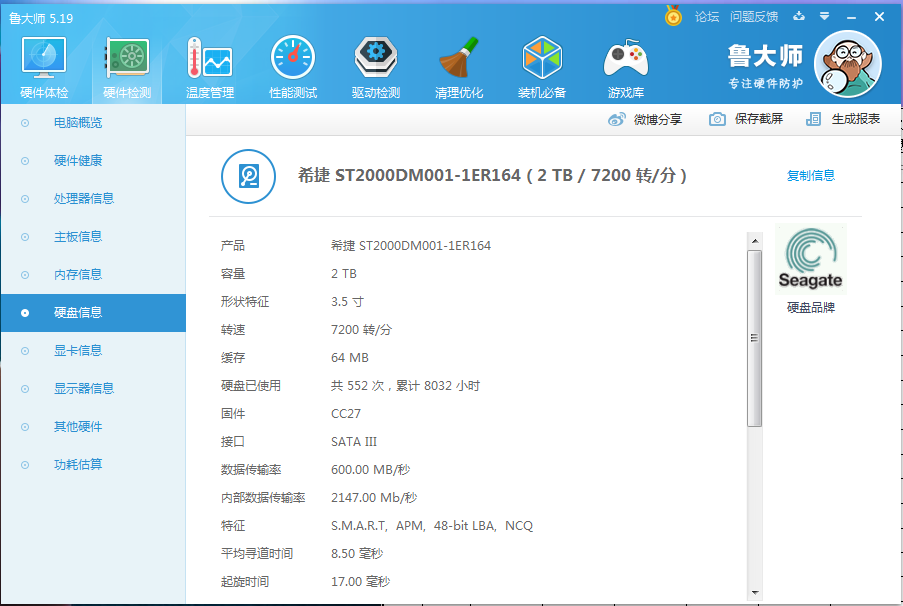Click the 鲁大师 mascot avatar
This screenshot has width=903, height=606.
coord(848,65)
